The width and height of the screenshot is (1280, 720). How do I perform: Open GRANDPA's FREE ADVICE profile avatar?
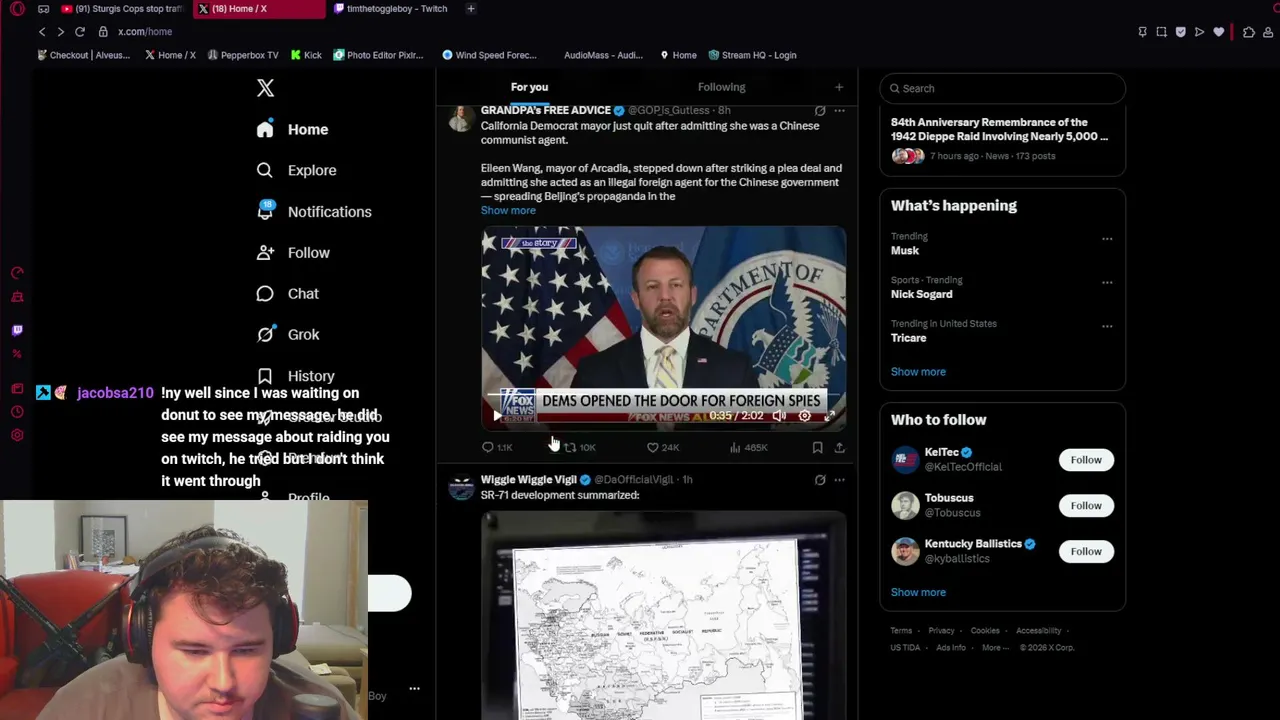coord(460,118)
